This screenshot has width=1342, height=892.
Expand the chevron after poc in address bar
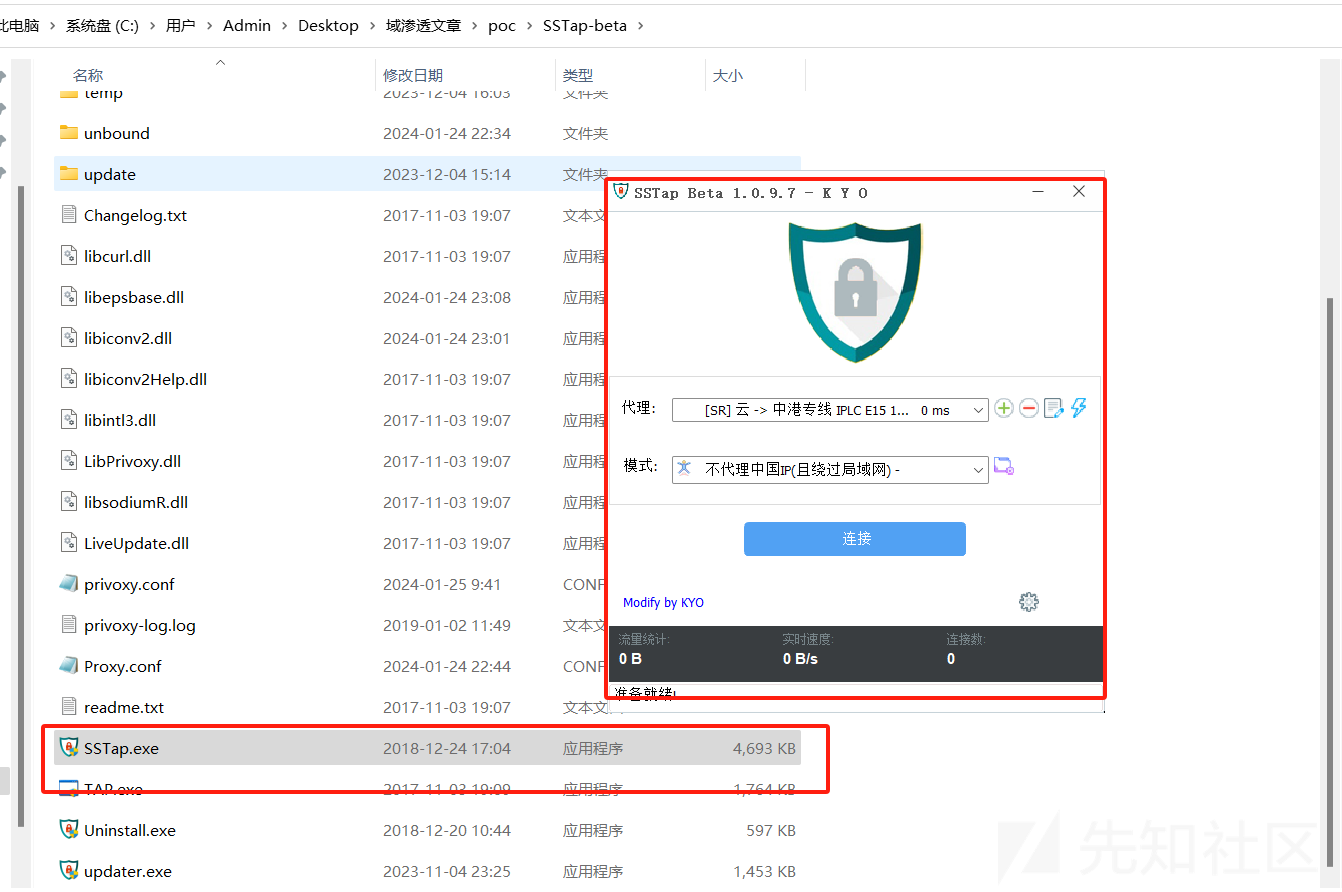click(529, 26)
